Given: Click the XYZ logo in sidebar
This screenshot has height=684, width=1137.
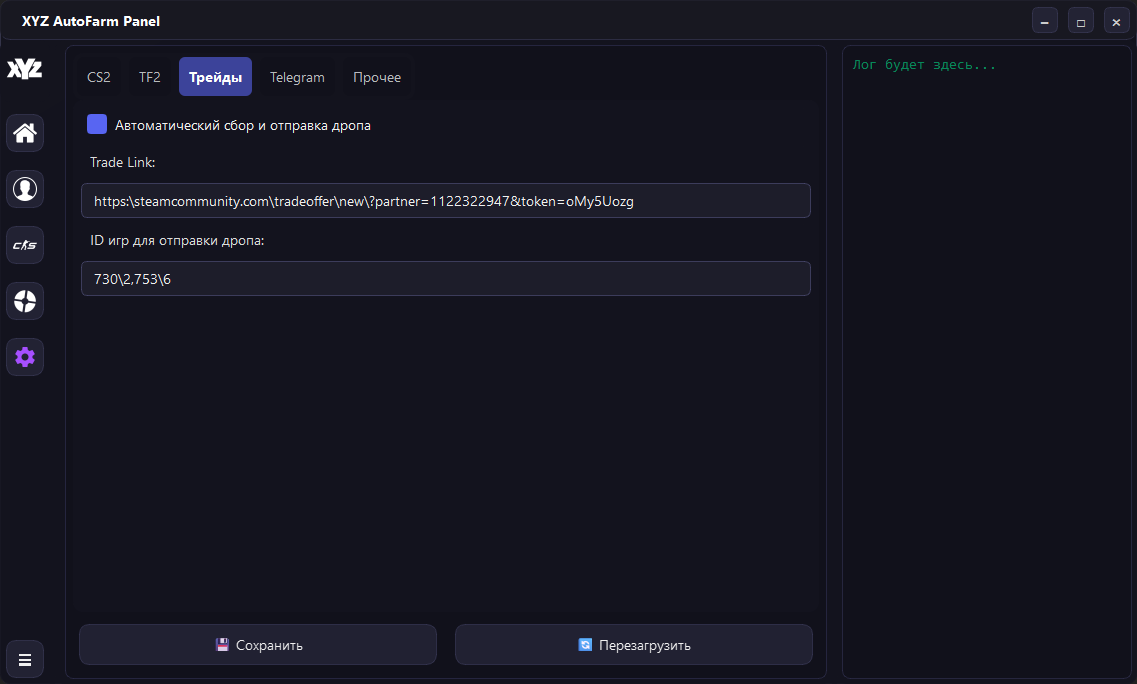Looking at the screenshot, I should [25, 69].
